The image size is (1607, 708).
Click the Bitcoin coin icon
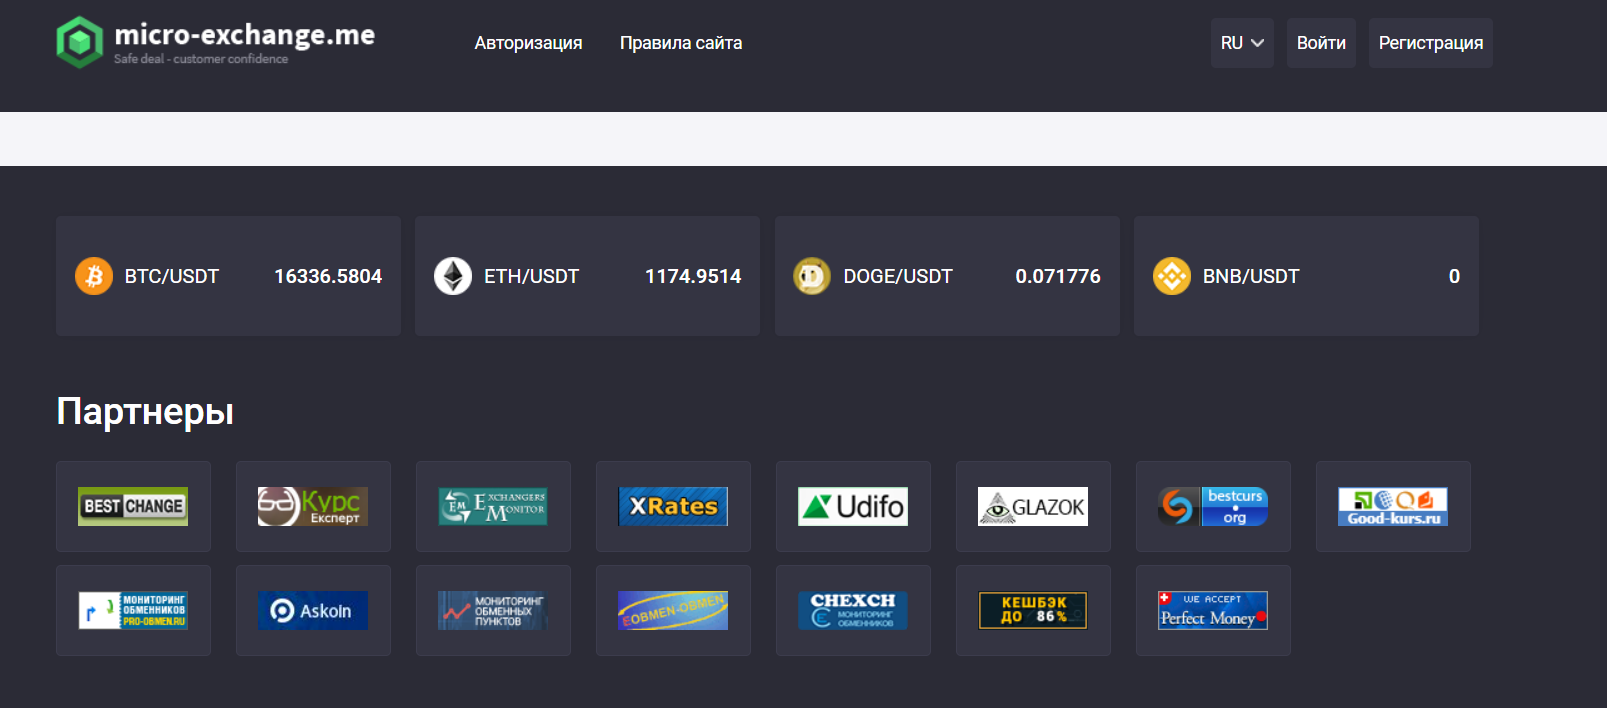94,276
